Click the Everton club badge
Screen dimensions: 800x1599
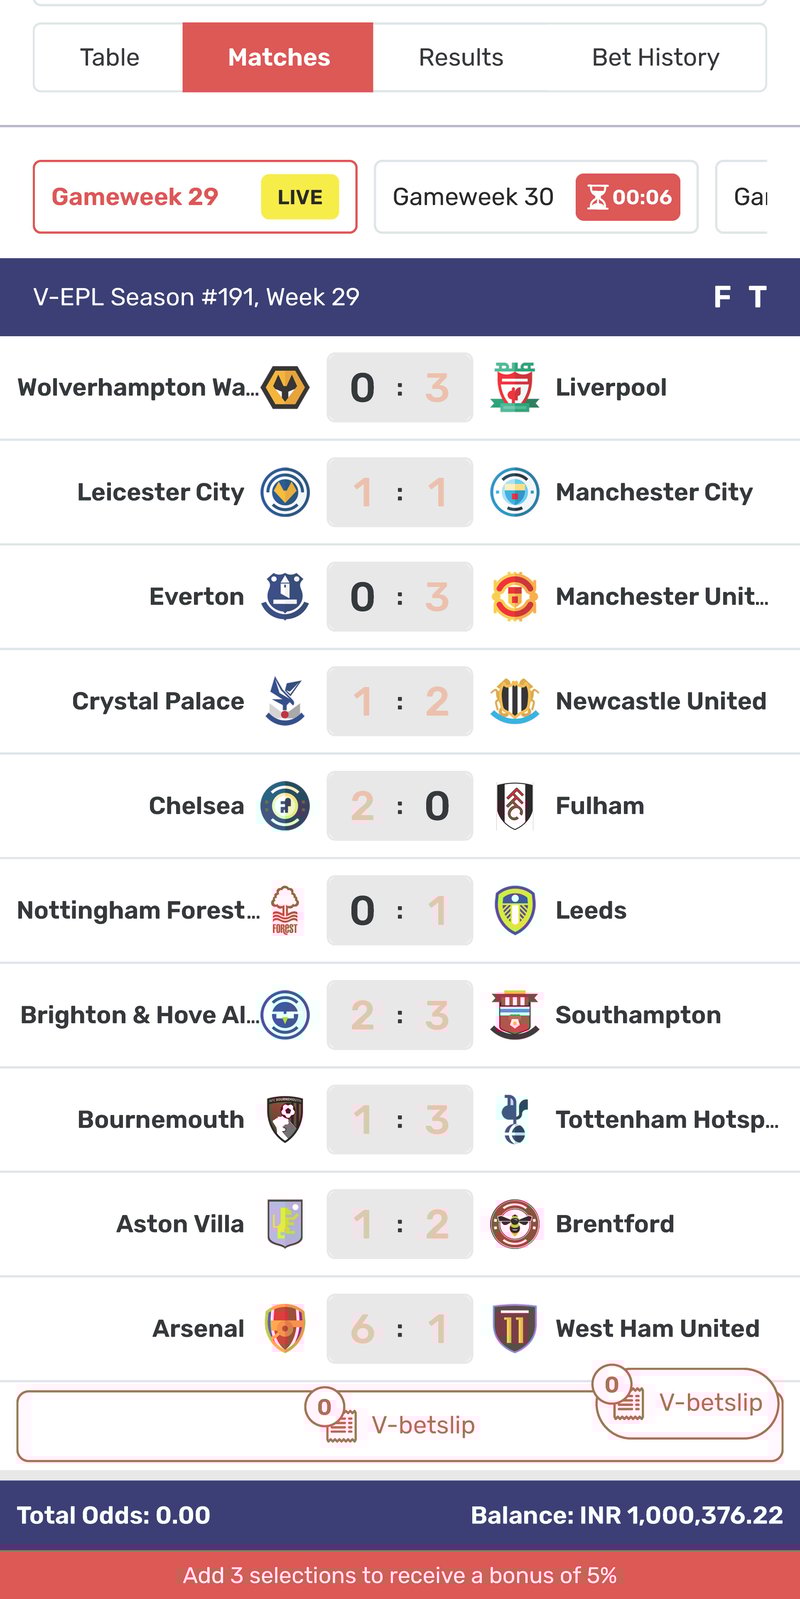tap(285, 596)
